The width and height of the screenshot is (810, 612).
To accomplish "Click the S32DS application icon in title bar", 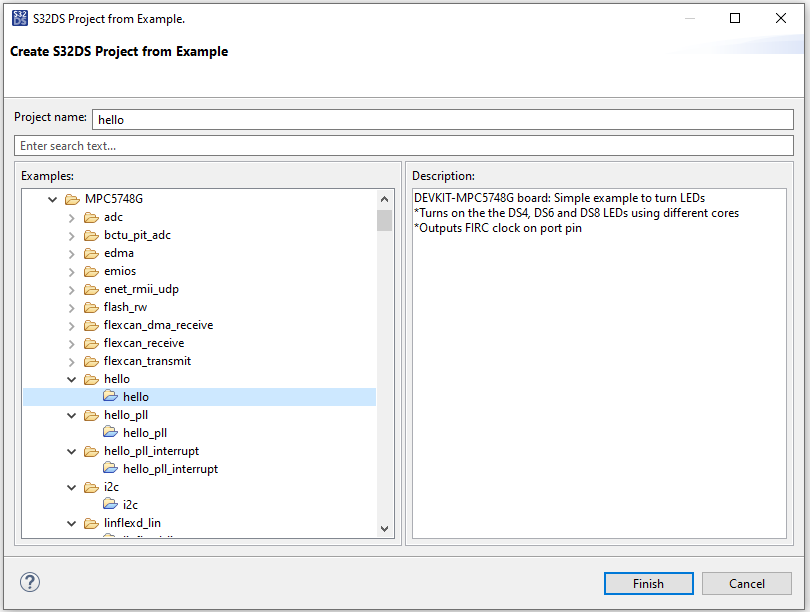I will coord(20,18).
